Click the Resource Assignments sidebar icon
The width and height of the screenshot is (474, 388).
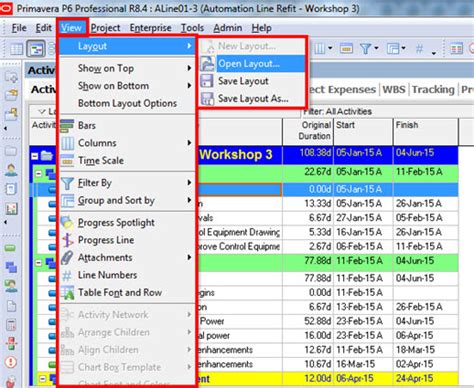click(x=11, y=286)
